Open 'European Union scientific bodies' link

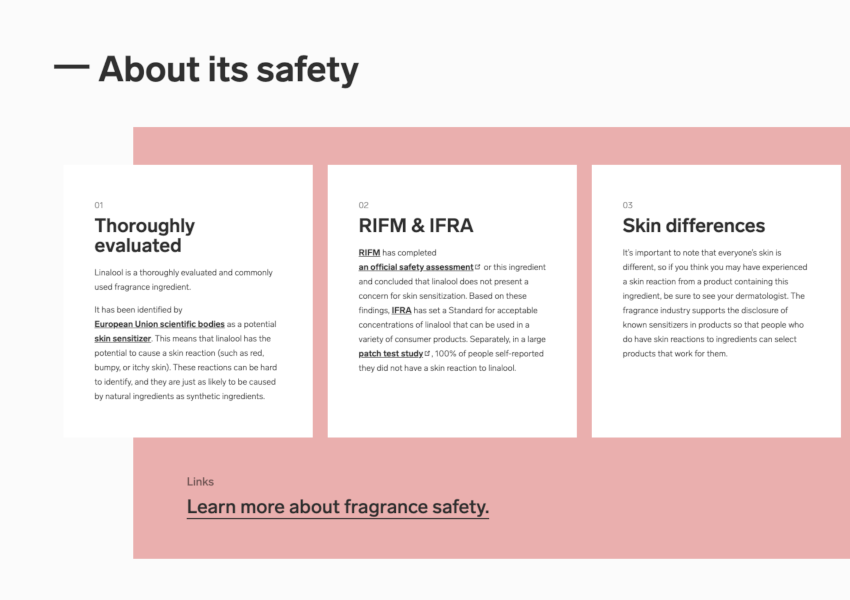point(159,324)
